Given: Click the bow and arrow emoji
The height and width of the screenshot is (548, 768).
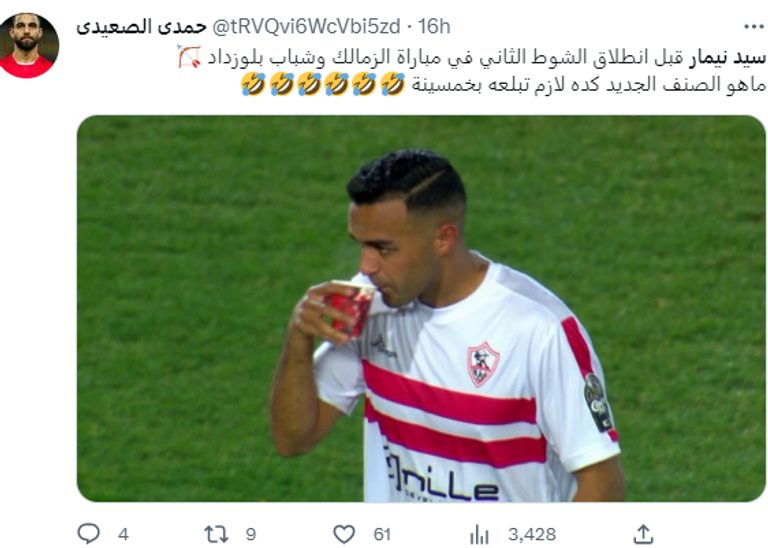Looking at the screenshot, I should [189, 57].
